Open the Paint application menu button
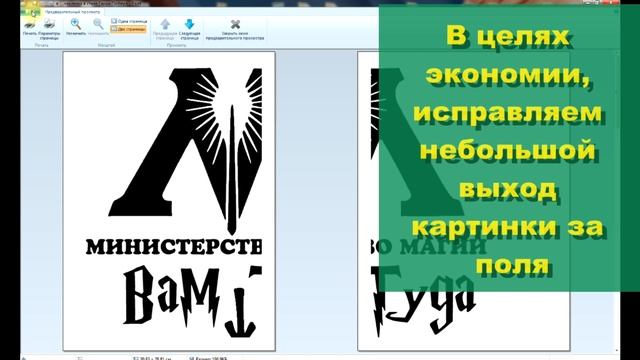 point(30,12)
